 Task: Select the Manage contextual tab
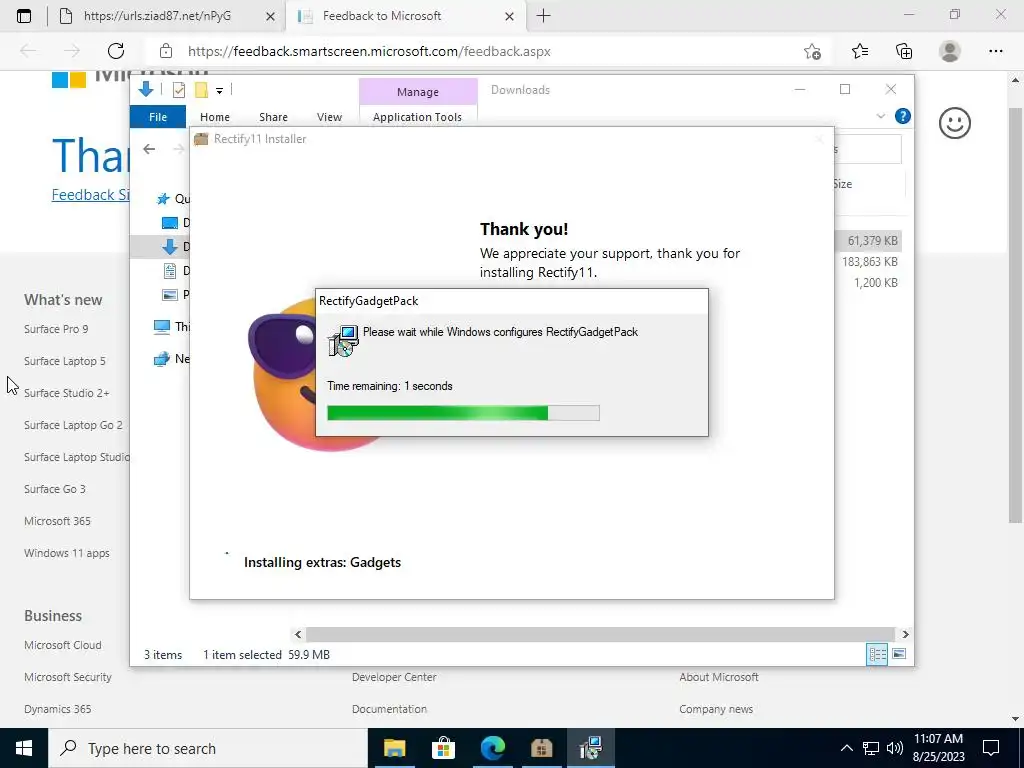pyautogui.click(x=418, y=92)
